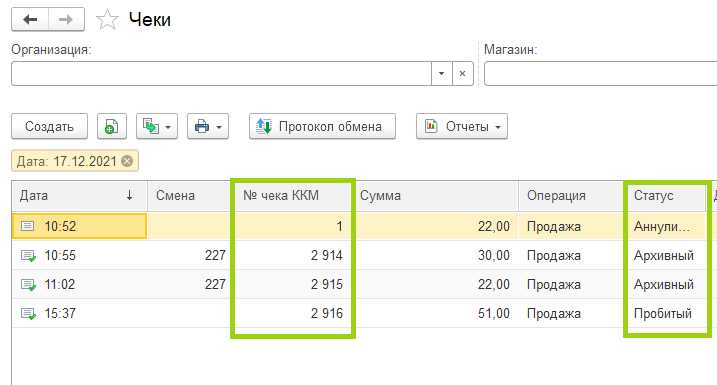This screenshot has width=717, height=385.
Task: Focus the Организация input field
Action: click(x=221, y=74)
